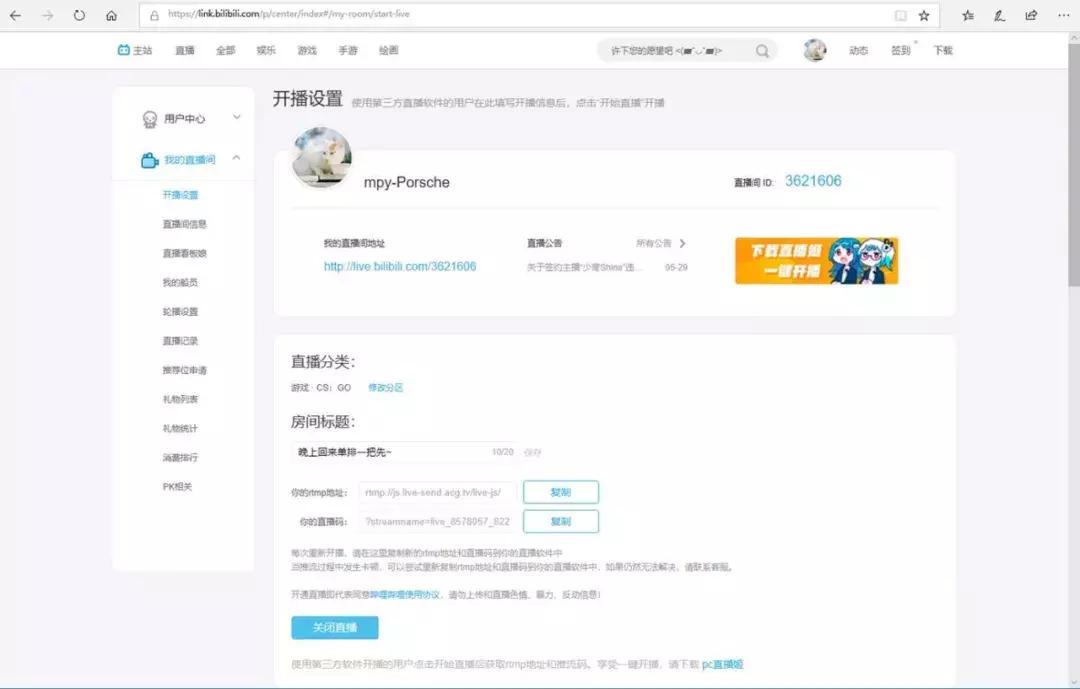Screen dimensions: 1080x689
Task: Reload the page with the refresh icon
Action: click(x=78, y=15)
